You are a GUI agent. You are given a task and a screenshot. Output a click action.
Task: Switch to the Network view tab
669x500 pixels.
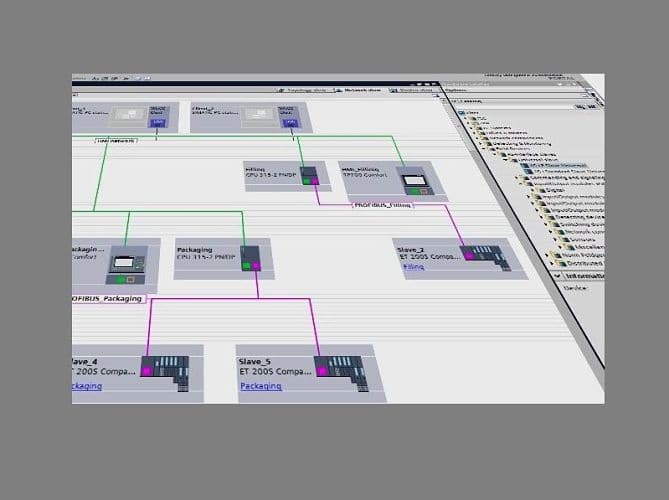click(x=358, y=90)
